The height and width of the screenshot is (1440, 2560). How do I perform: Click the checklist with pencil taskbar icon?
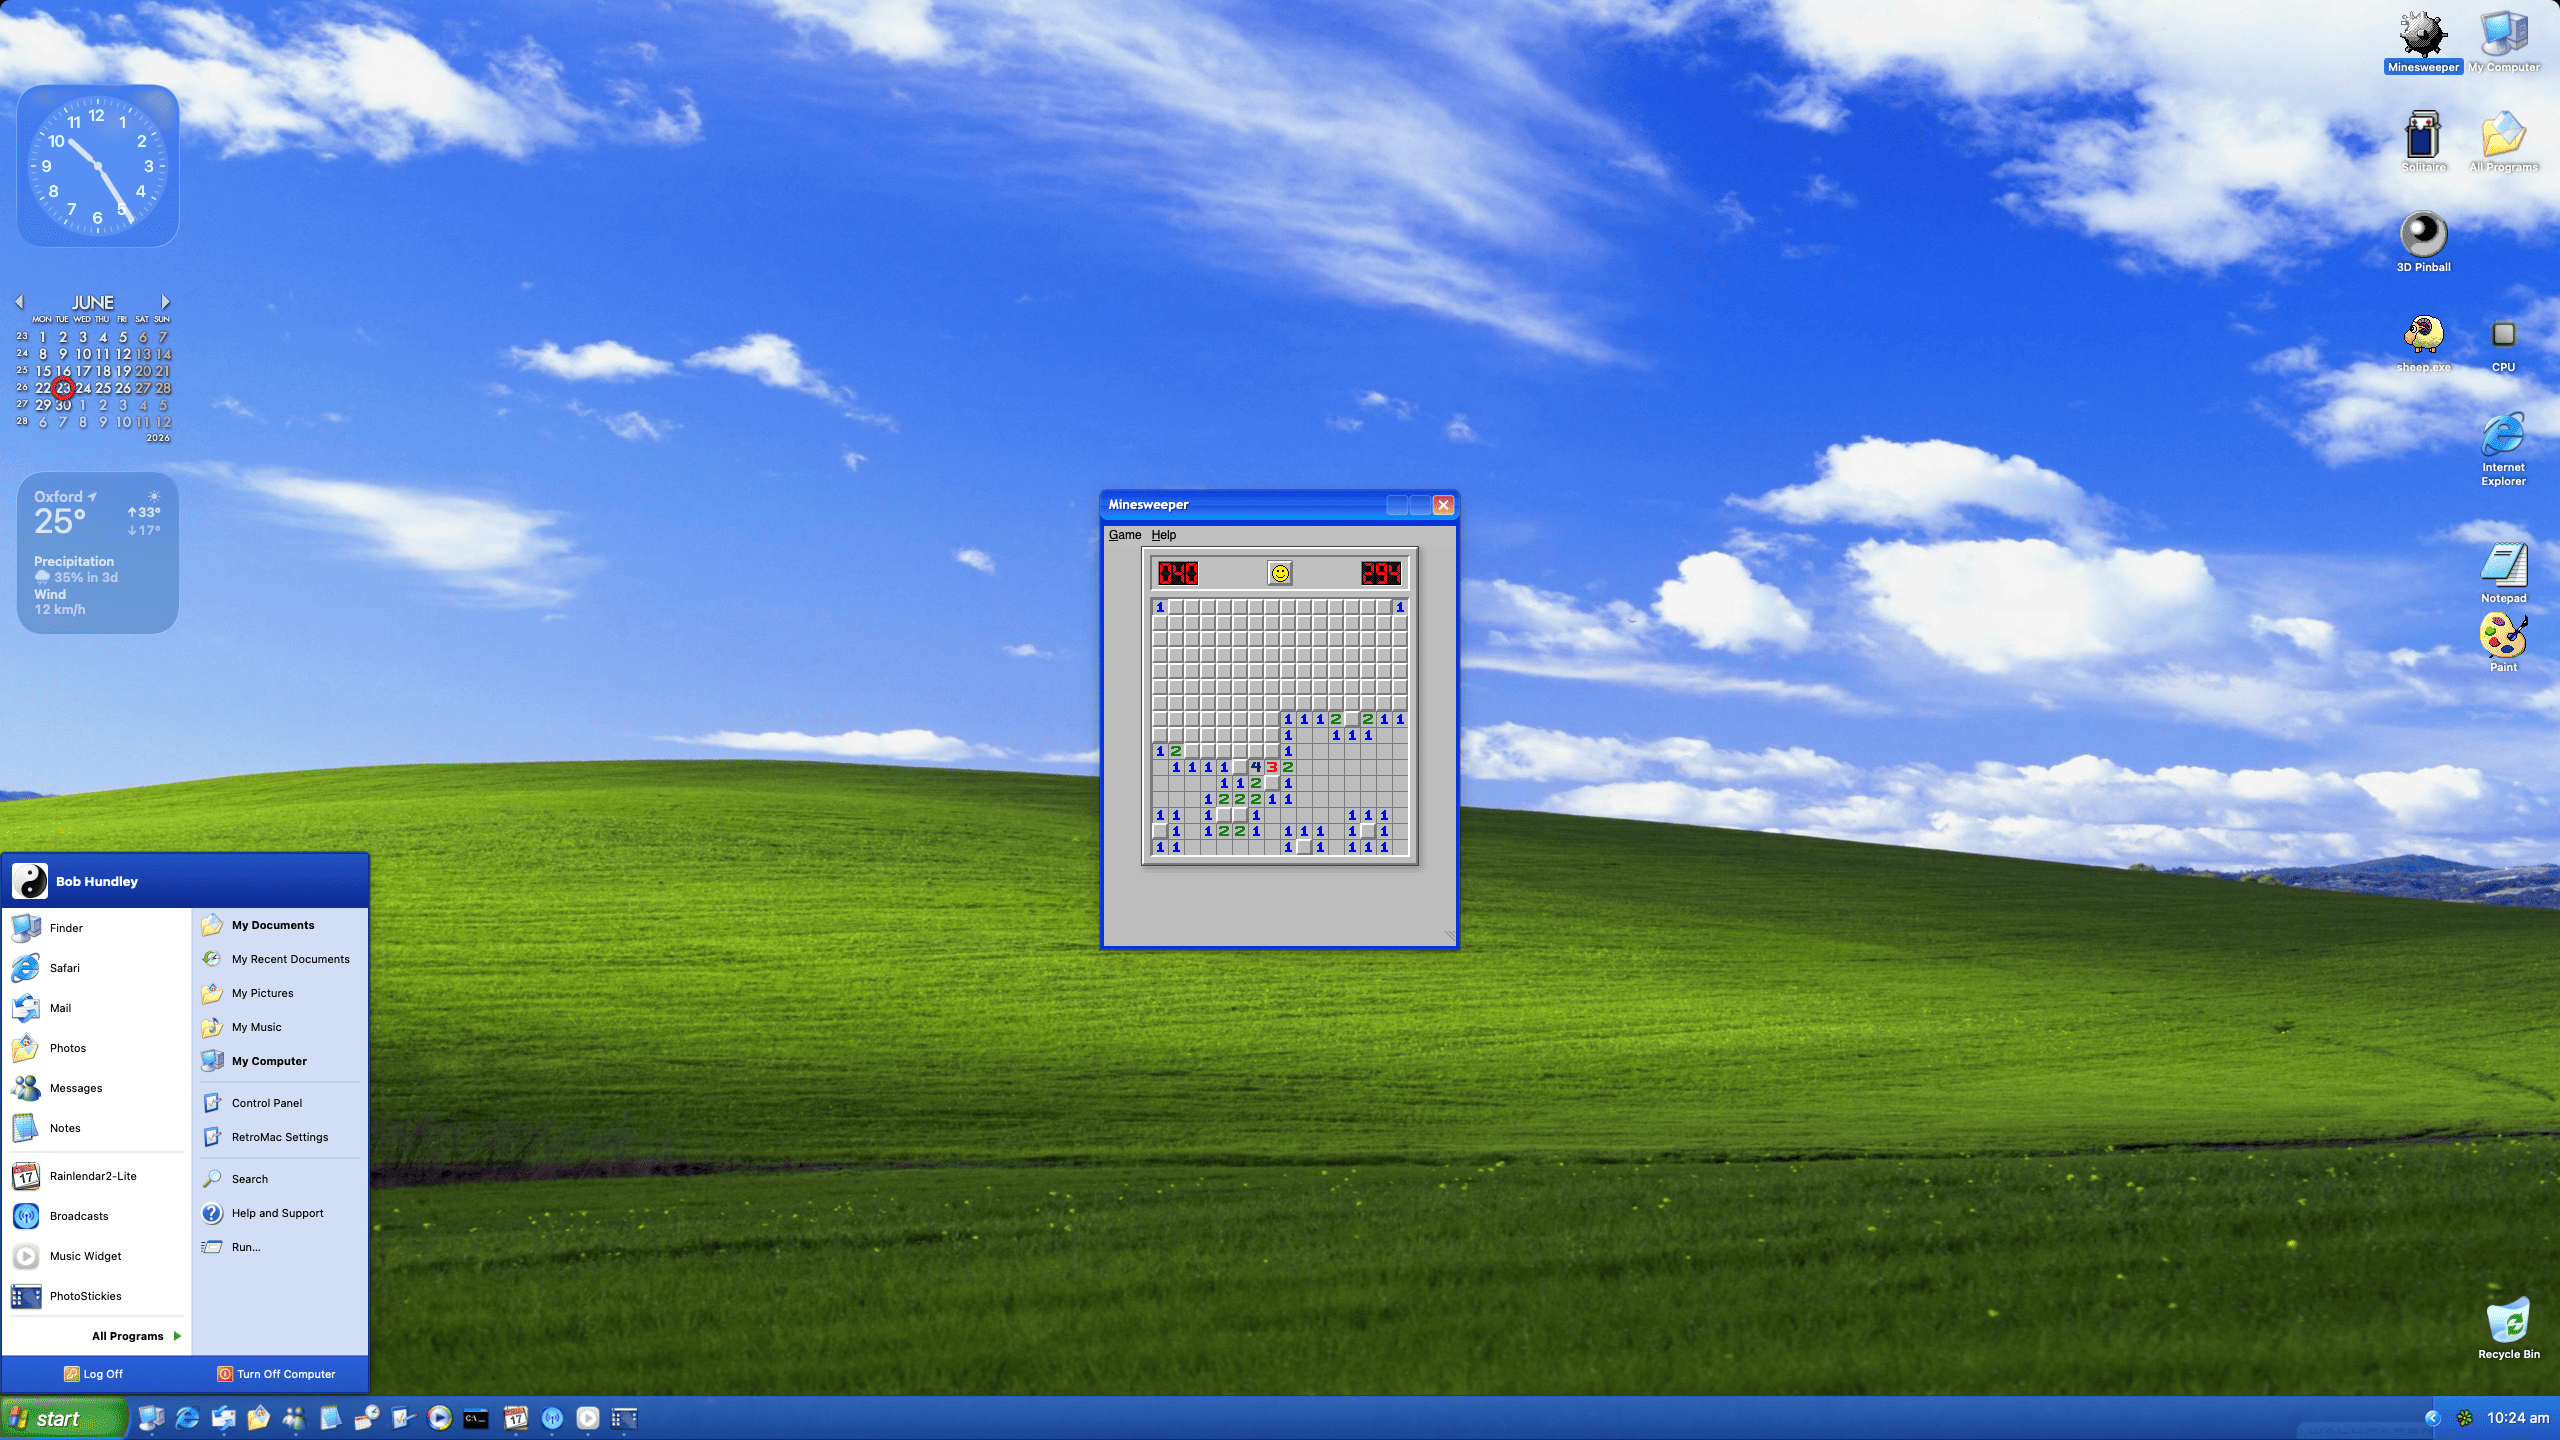click(x=403, y=1418)
